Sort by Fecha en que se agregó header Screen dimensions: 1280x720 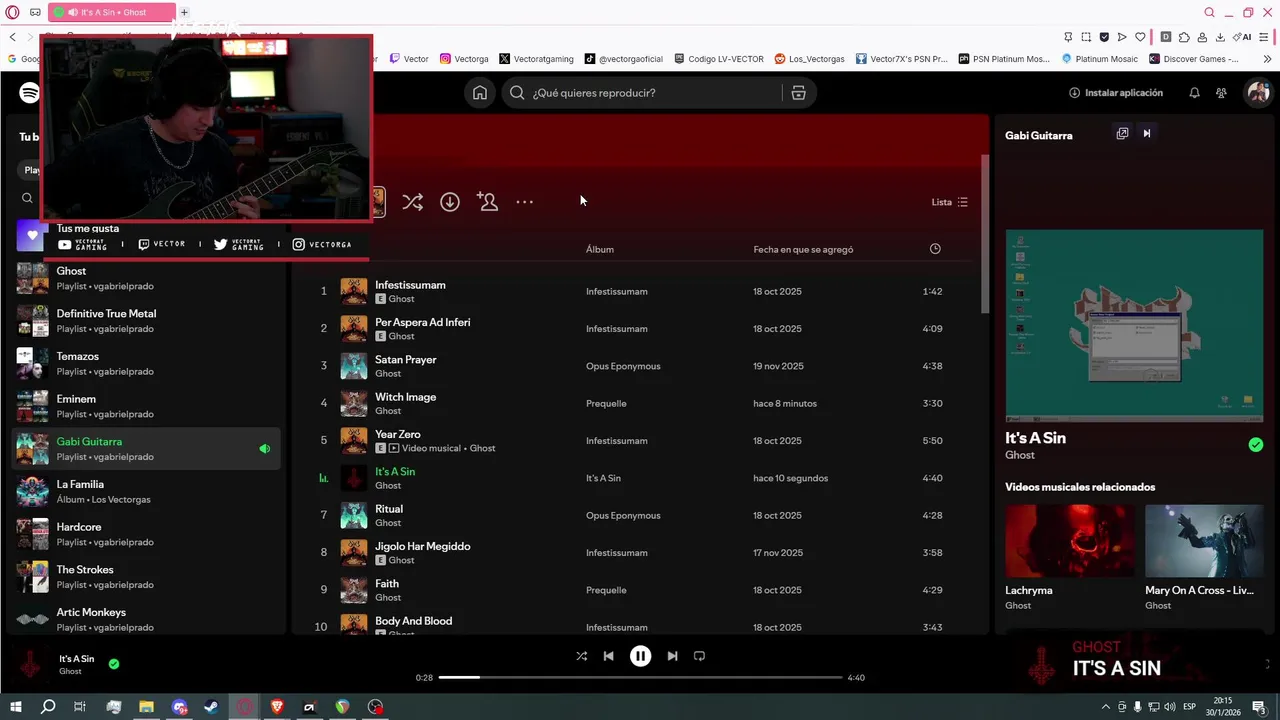click(x=803, y=249)
